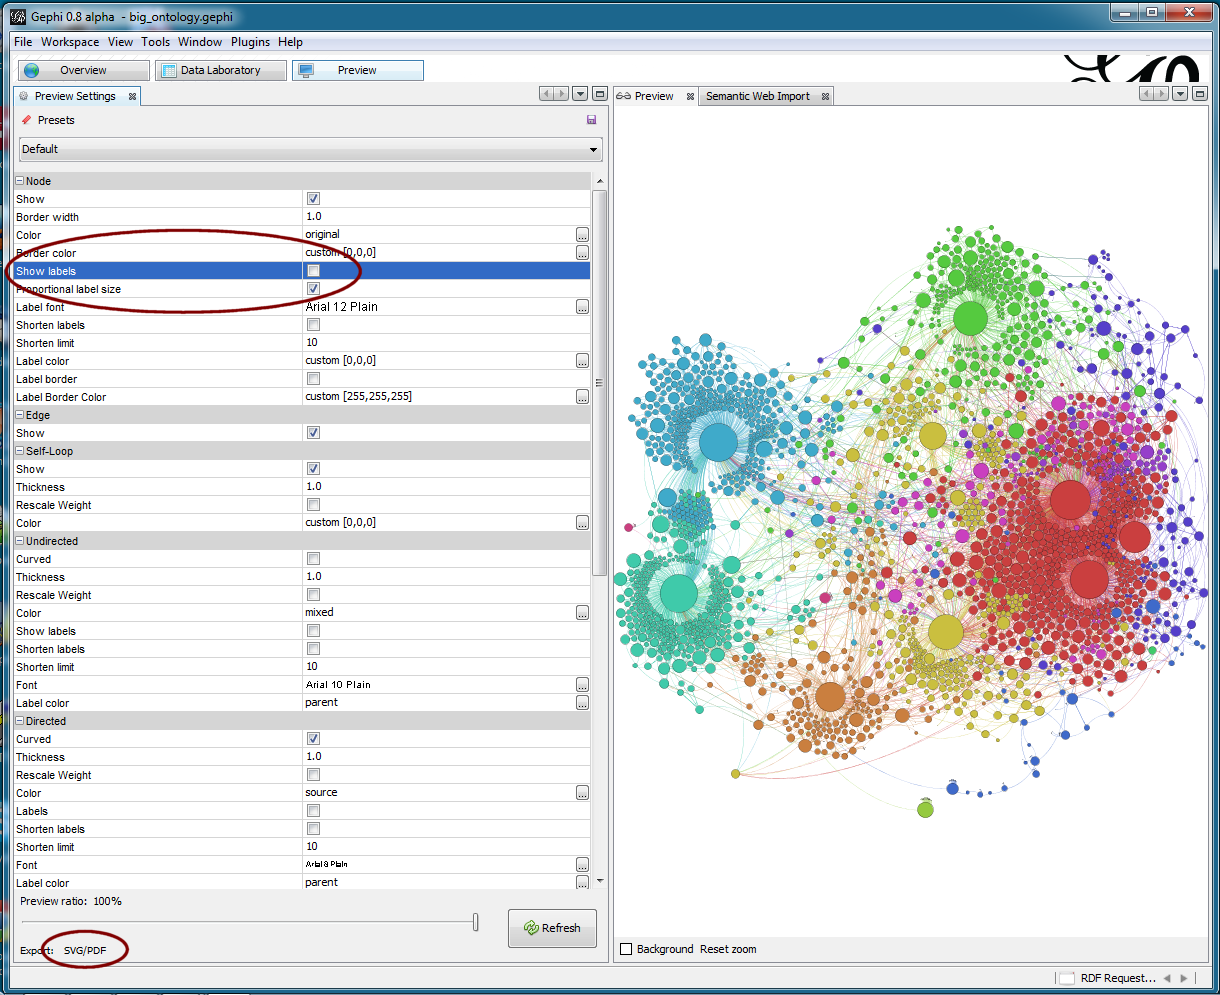The height and width of the screenshot is (995, 1220).
Task: Toggle the Node Show checkbox
Action: click(x=313, y=199)
